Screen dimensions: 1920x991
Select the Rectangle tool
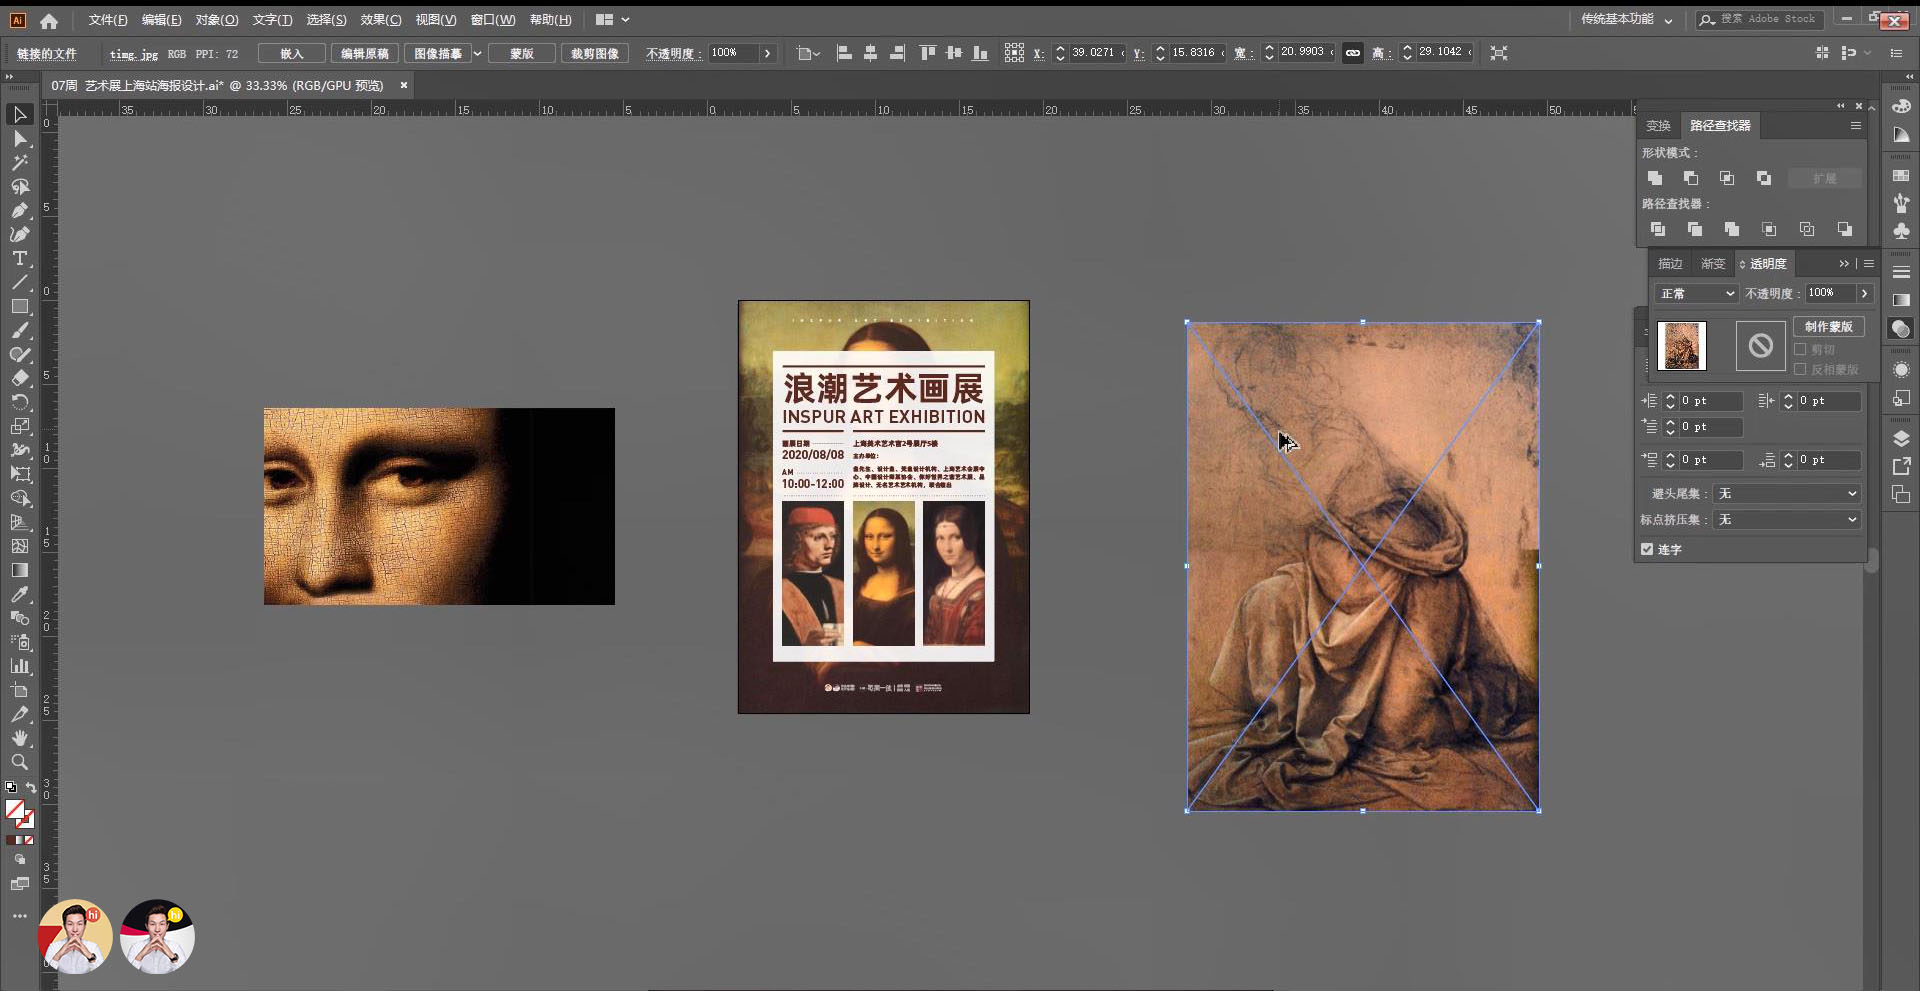point(19,307)
